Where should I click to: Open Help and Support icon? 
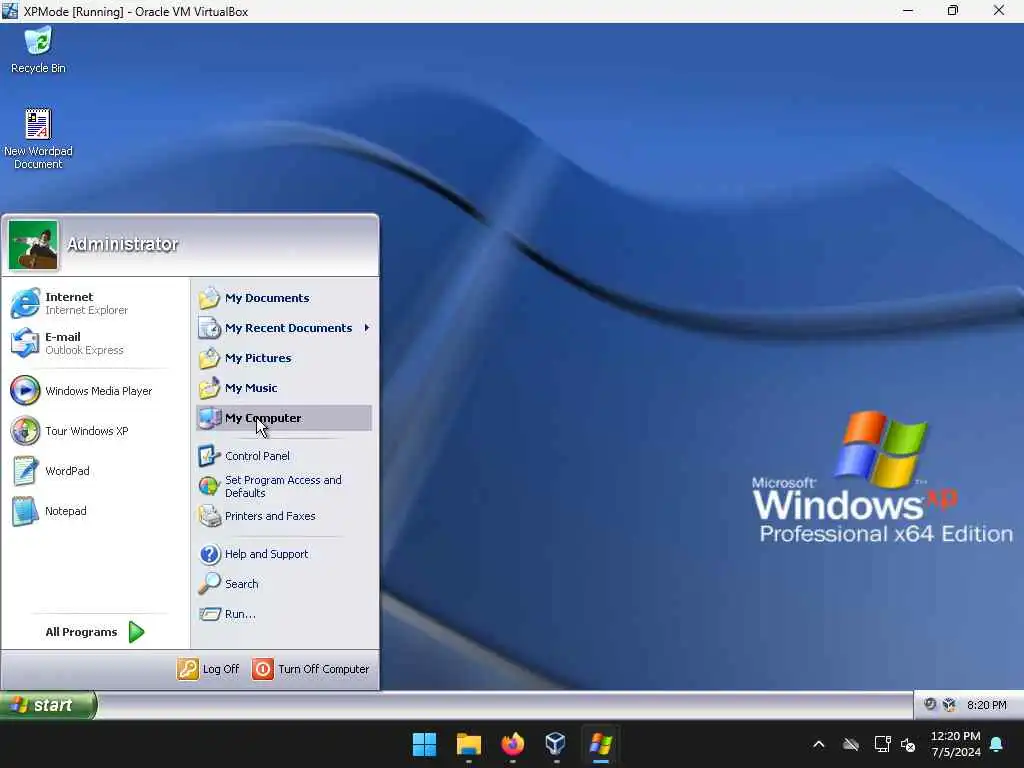209,554
